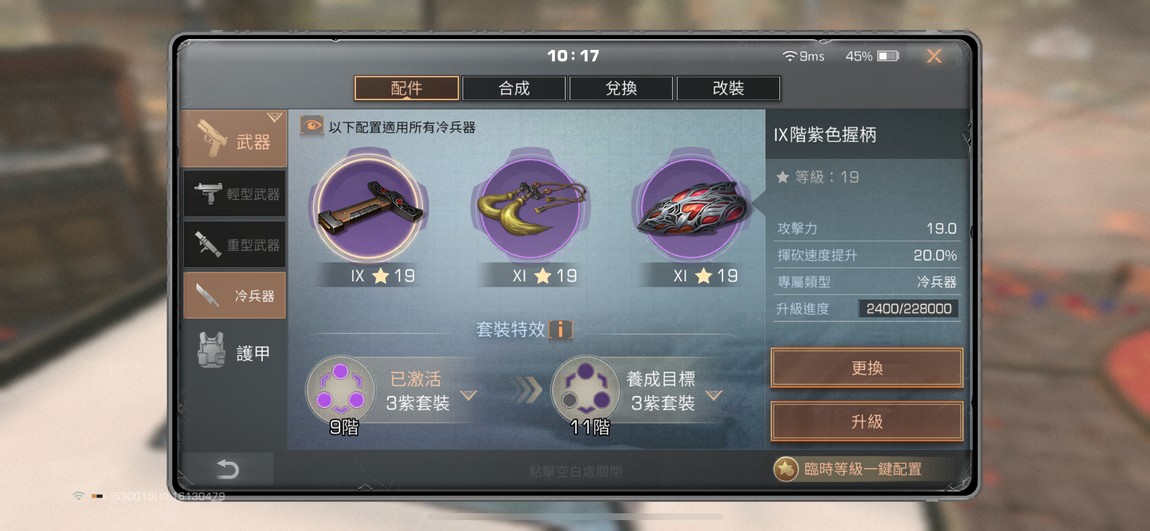Open the 護甲 armor category
The height and width of the screenshot is (531, 1150).
[x=235, y=352]
